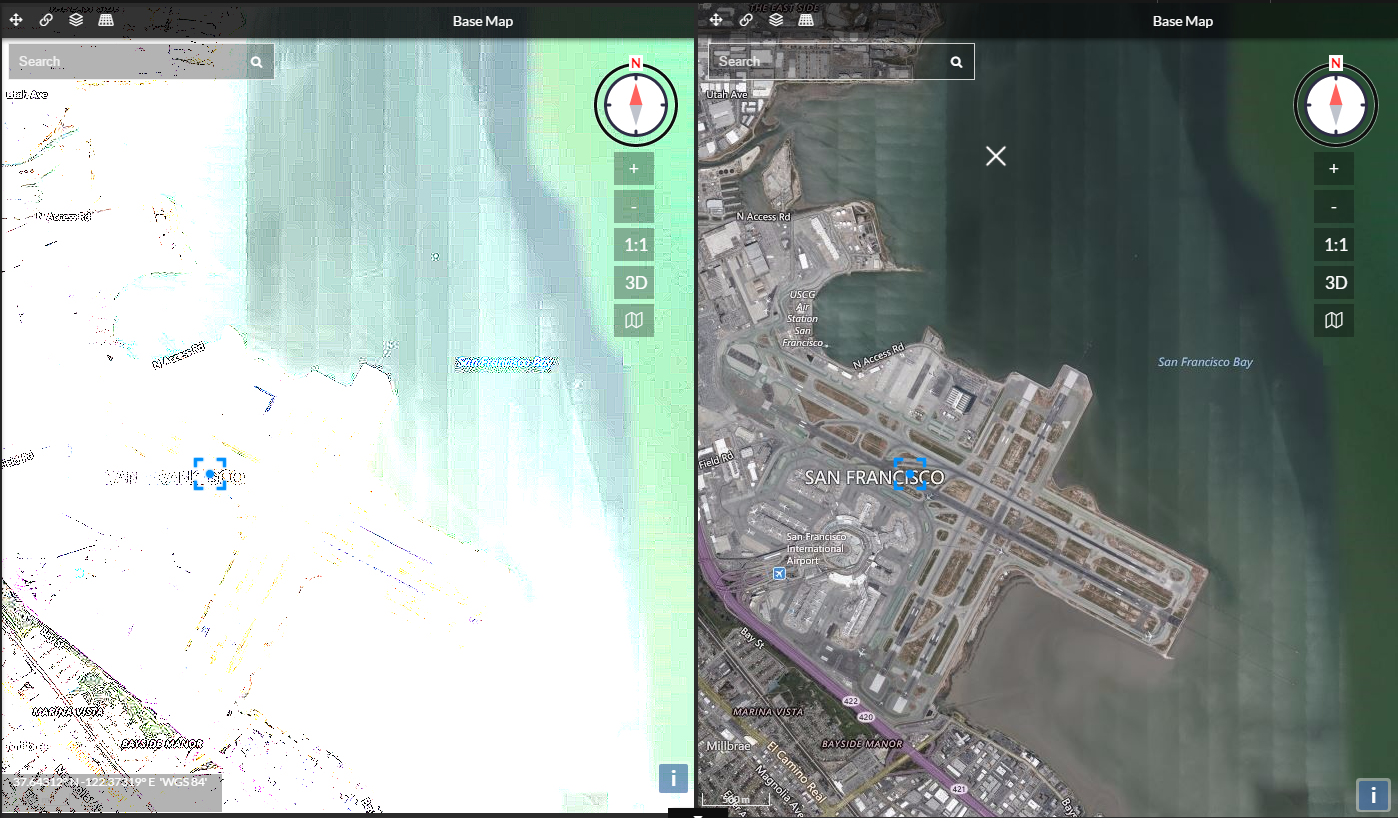Zoom out with minus button on right map
Image resolution: width=1398 pixels, height=818 pixels.
click(1334, 206)
